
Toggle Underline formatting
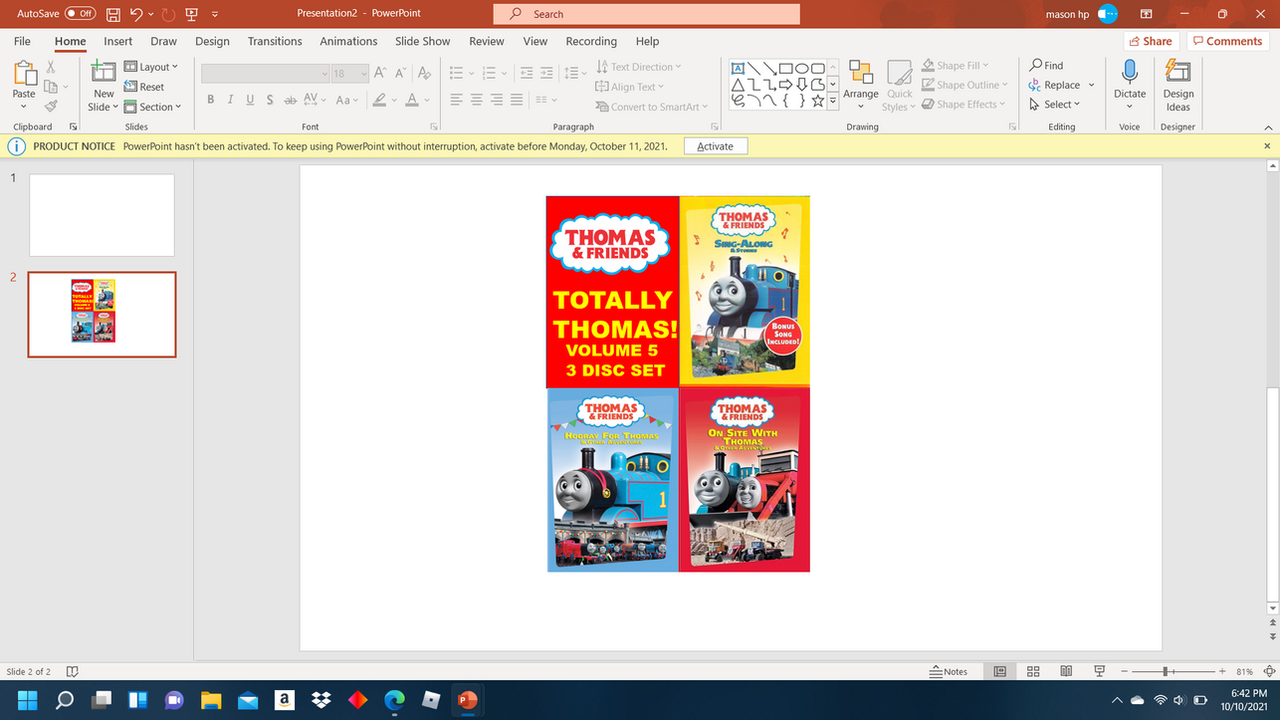coord(250,99)
